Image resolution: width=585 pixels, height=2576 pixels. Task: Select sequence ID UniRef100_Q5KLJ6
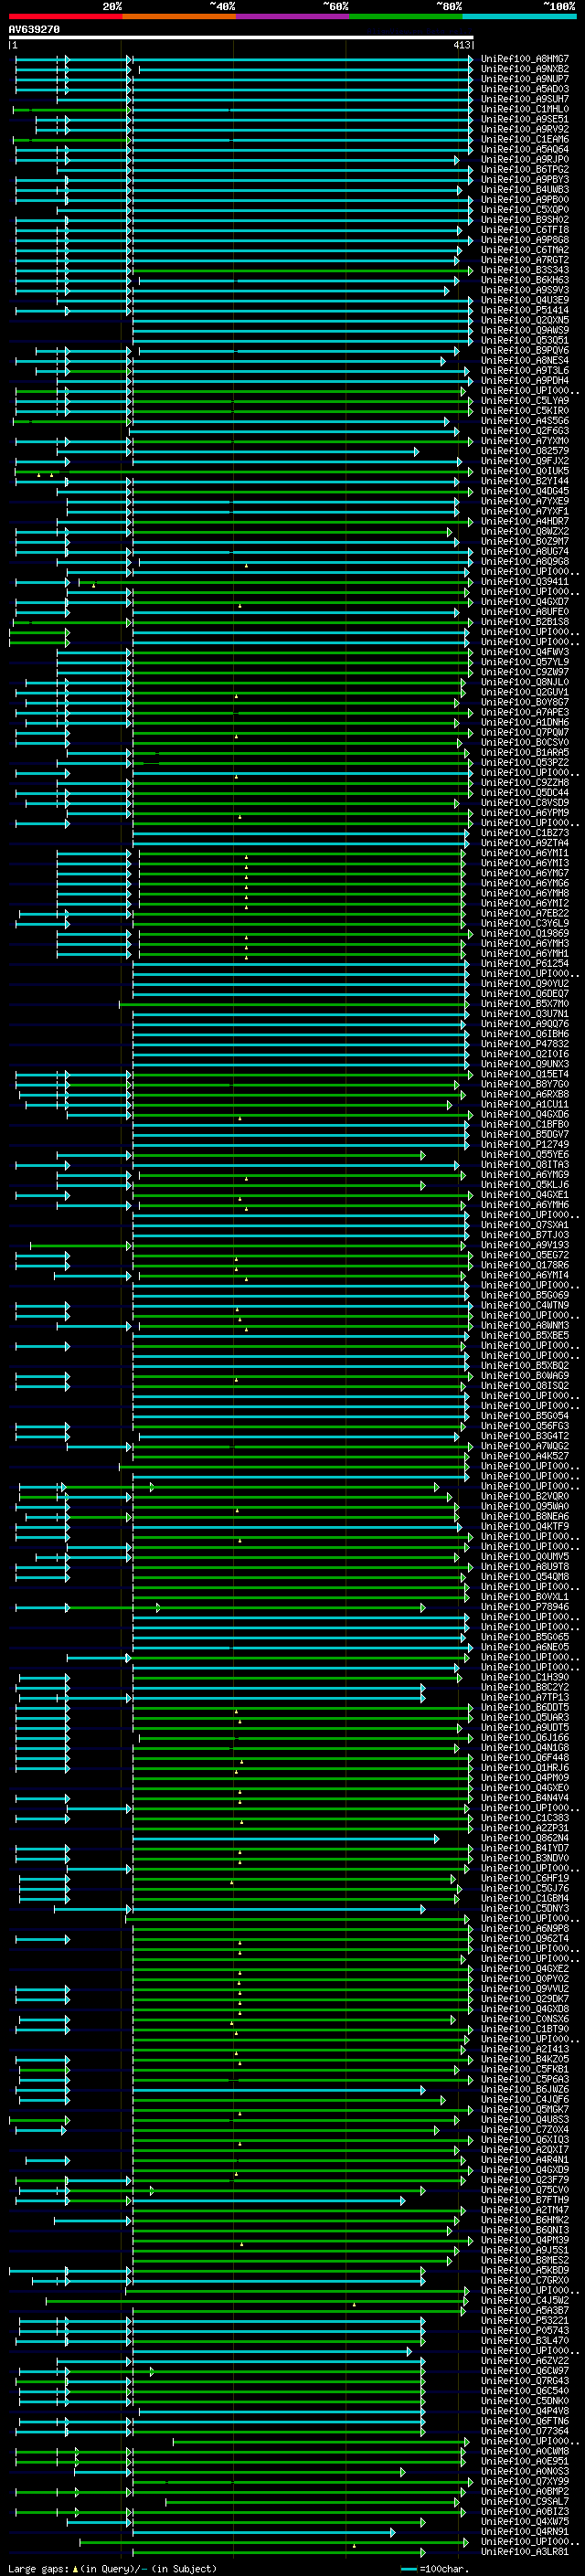pos(525,1185)
